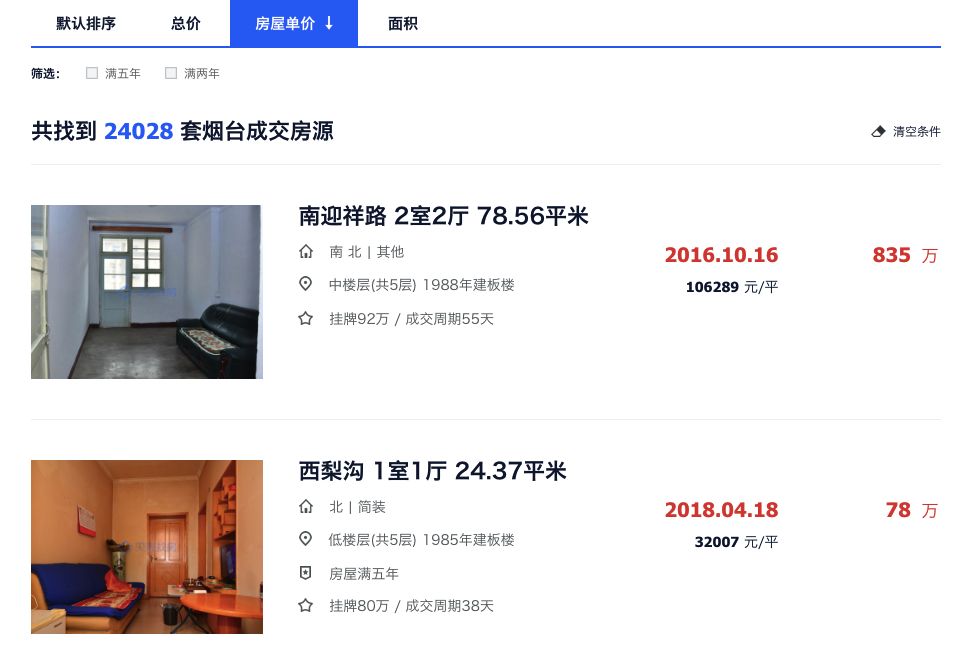The width and height of the screenshot is (980, 670).
Task: Open listing 南迎祥路 2室2厅 78.56平米
Action: pyautogui.click(x=443, y=216)
